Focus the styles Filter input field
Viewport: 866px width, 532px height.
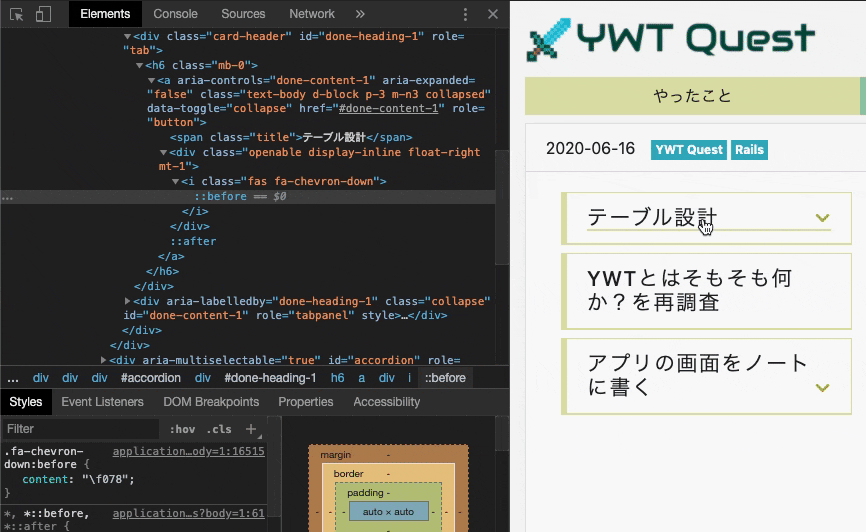click(81, 429)
